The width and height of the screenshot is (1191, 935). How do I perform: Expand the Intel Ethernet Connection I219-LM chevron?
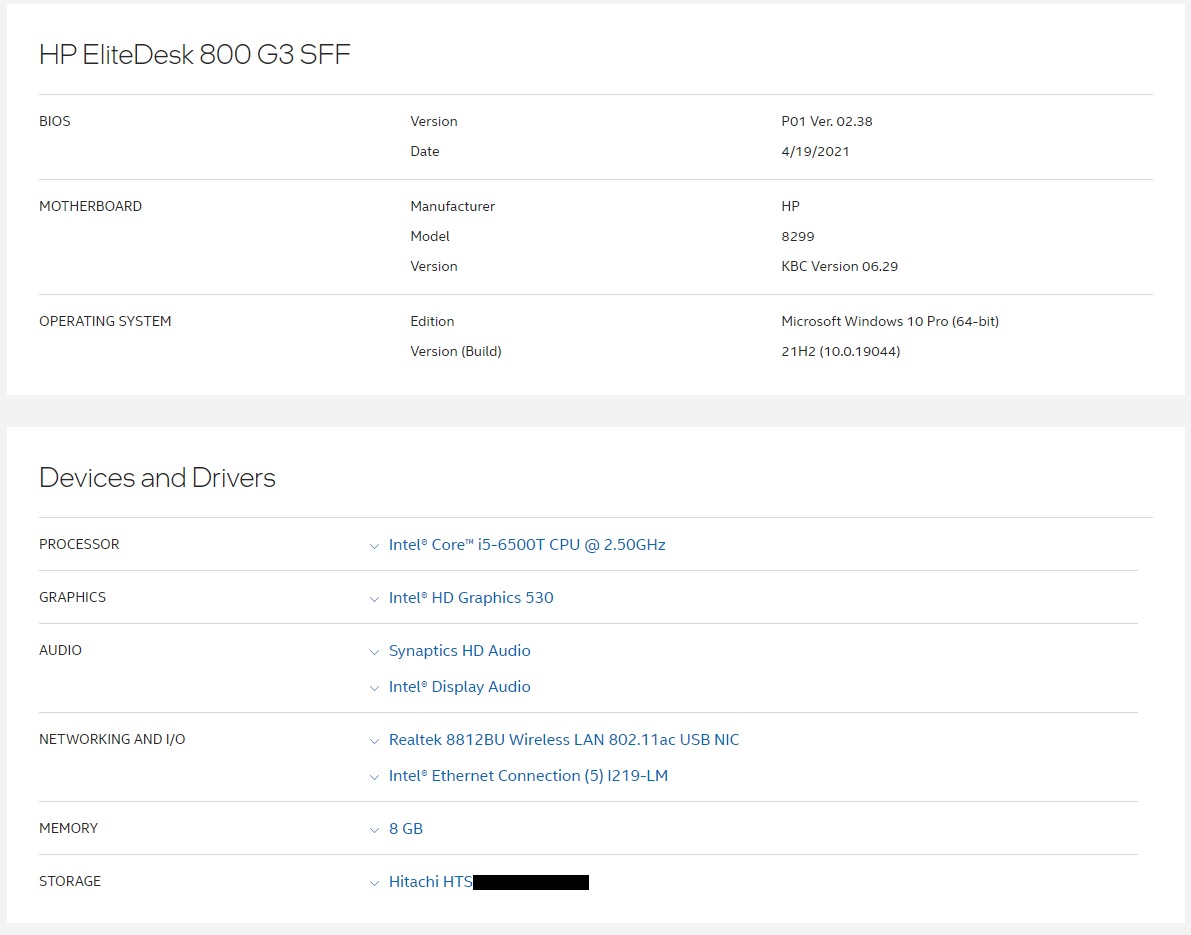[374, 777]
